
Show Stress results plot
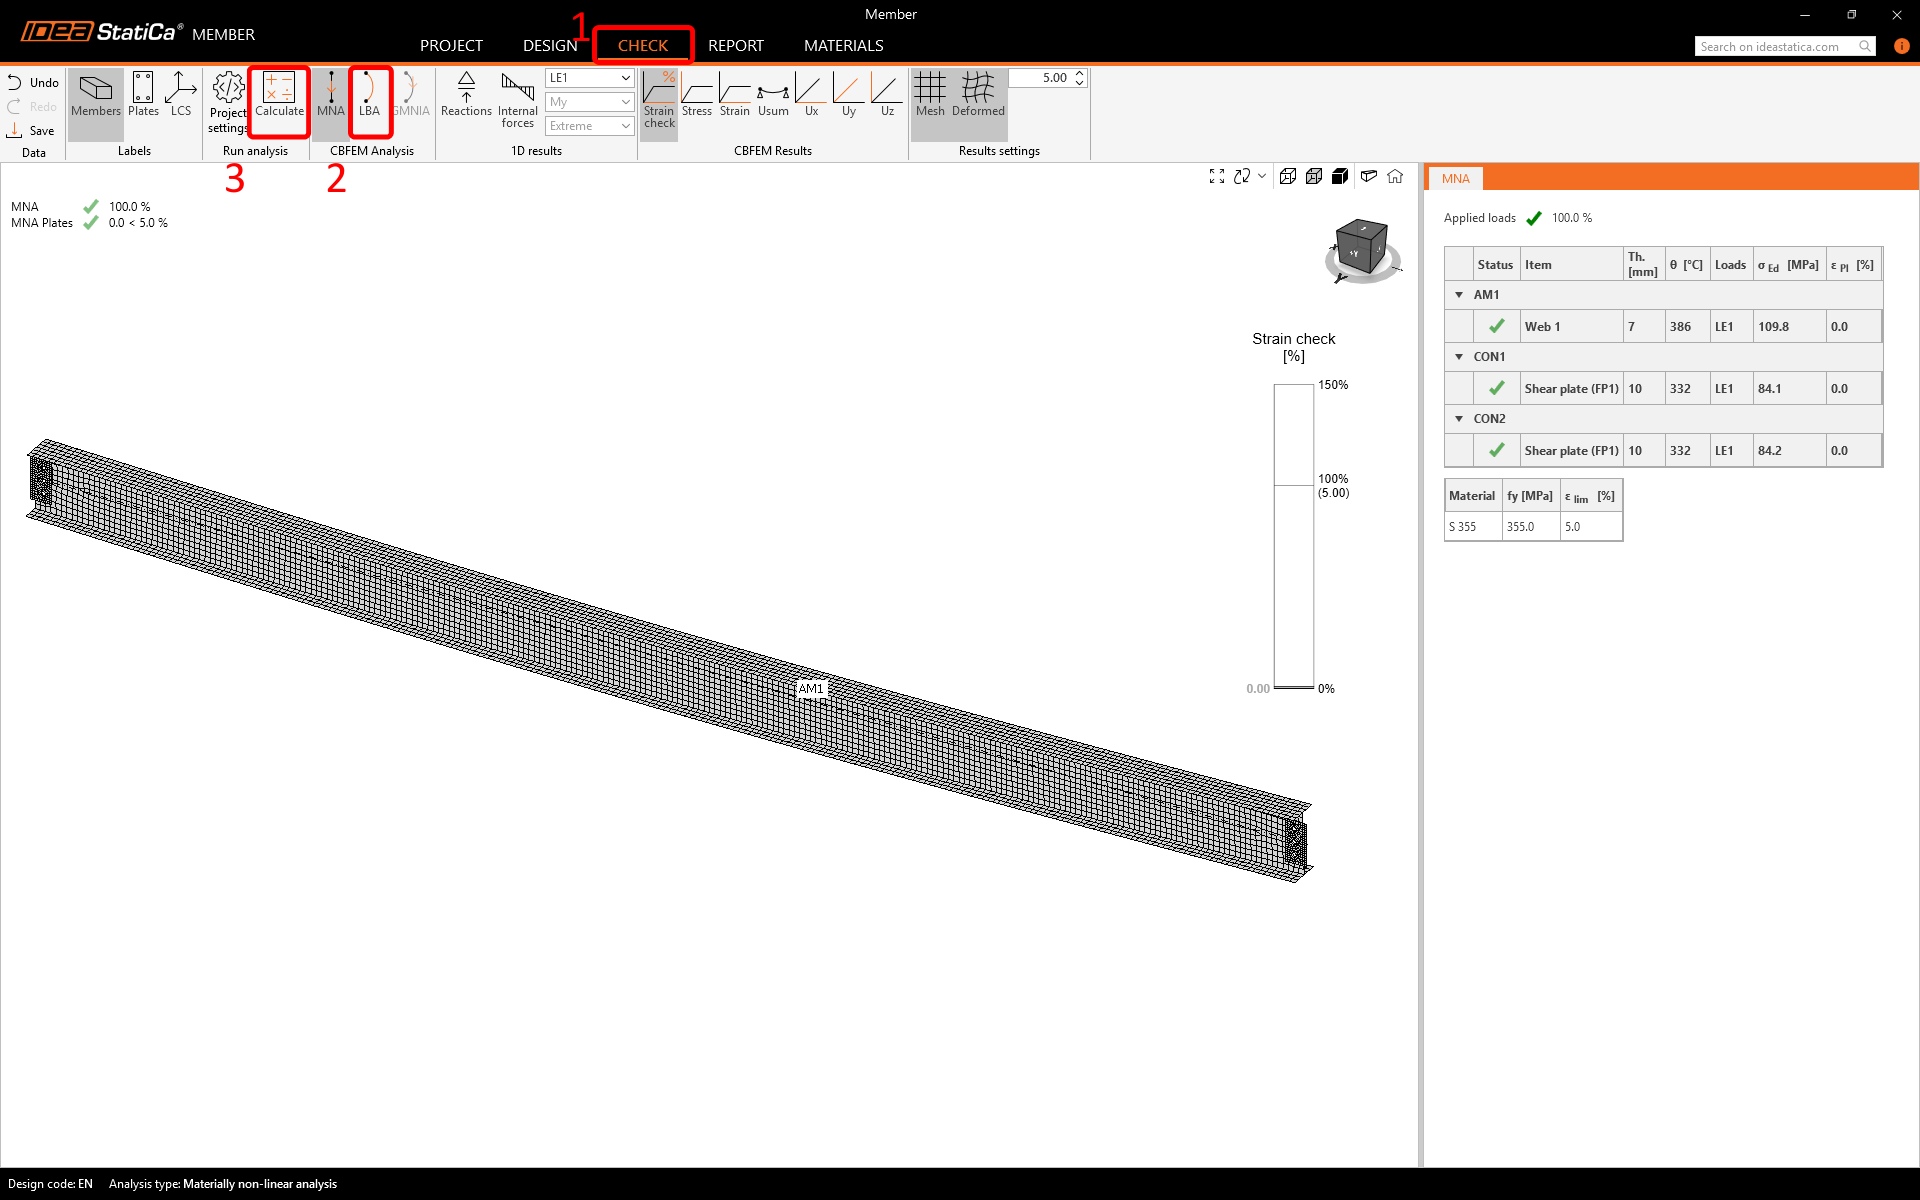point(697,96)
